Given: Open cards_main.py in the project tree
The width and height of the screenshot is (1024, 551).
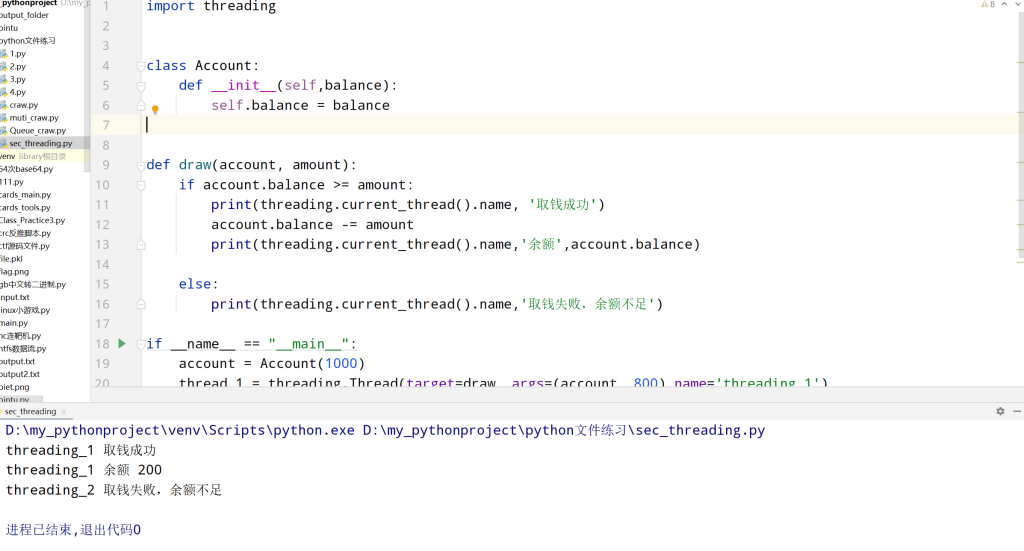Looking at the screenshot, I should tap(25, 195).
